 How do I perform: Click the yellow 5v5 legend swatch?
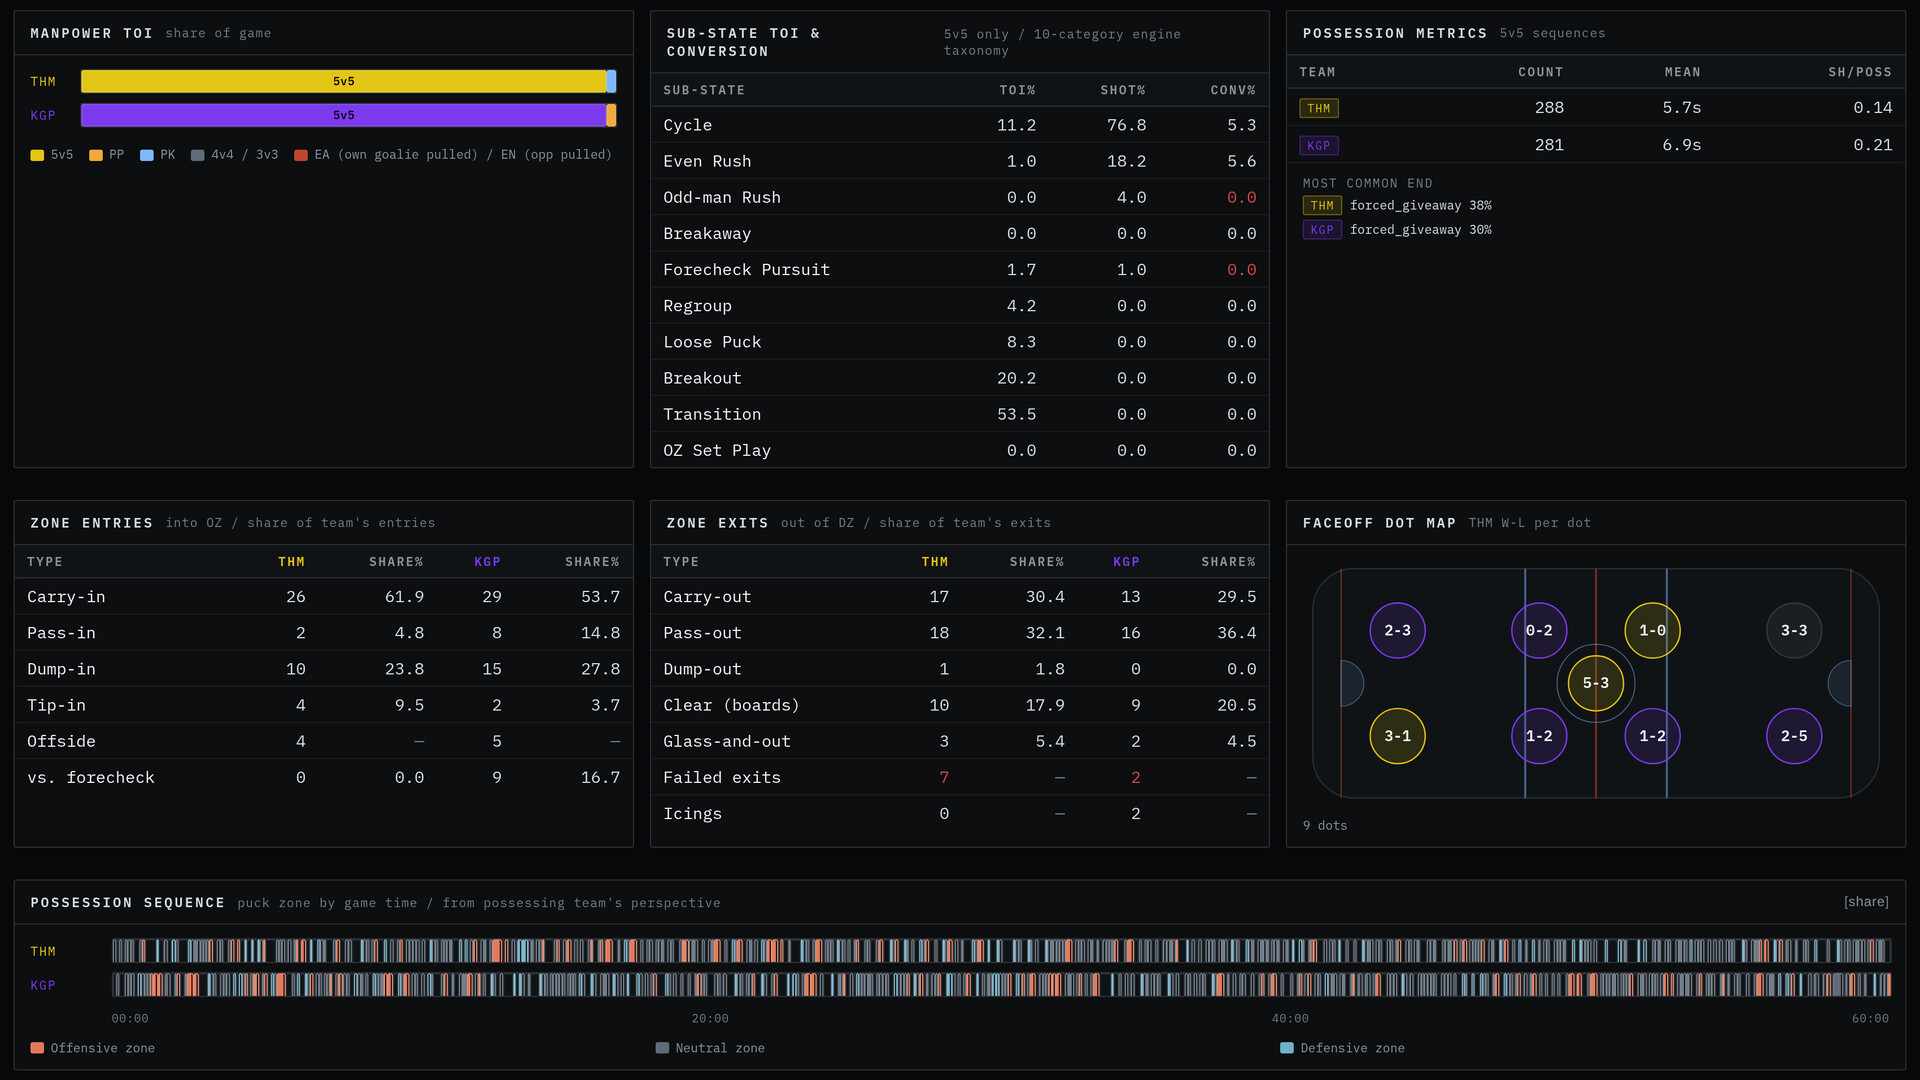point(37,155)
